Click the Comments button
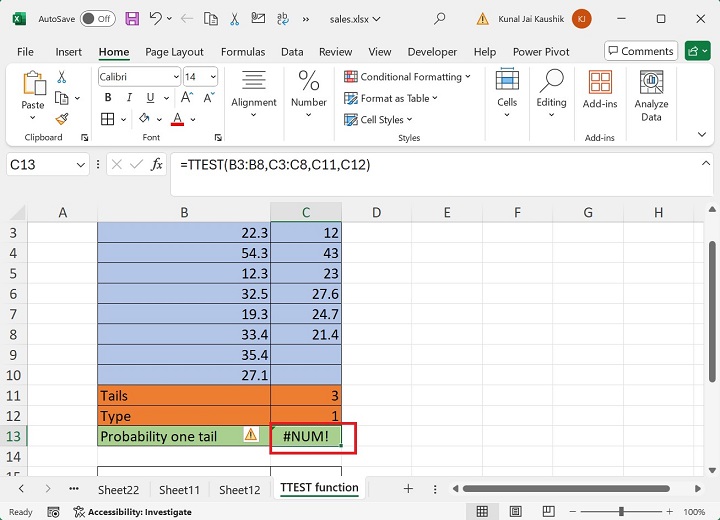720x520 pixels. click(x=639, y=51)
